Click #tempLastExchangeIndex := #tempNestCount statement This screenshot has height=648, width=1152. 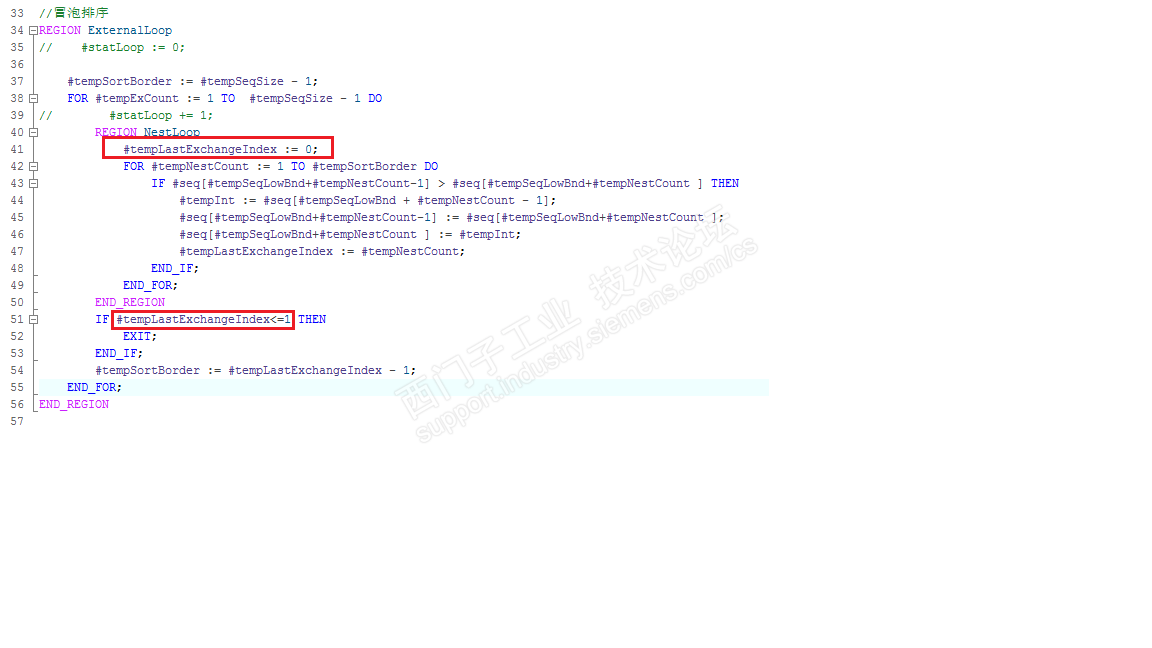click(x=322, y=251)
